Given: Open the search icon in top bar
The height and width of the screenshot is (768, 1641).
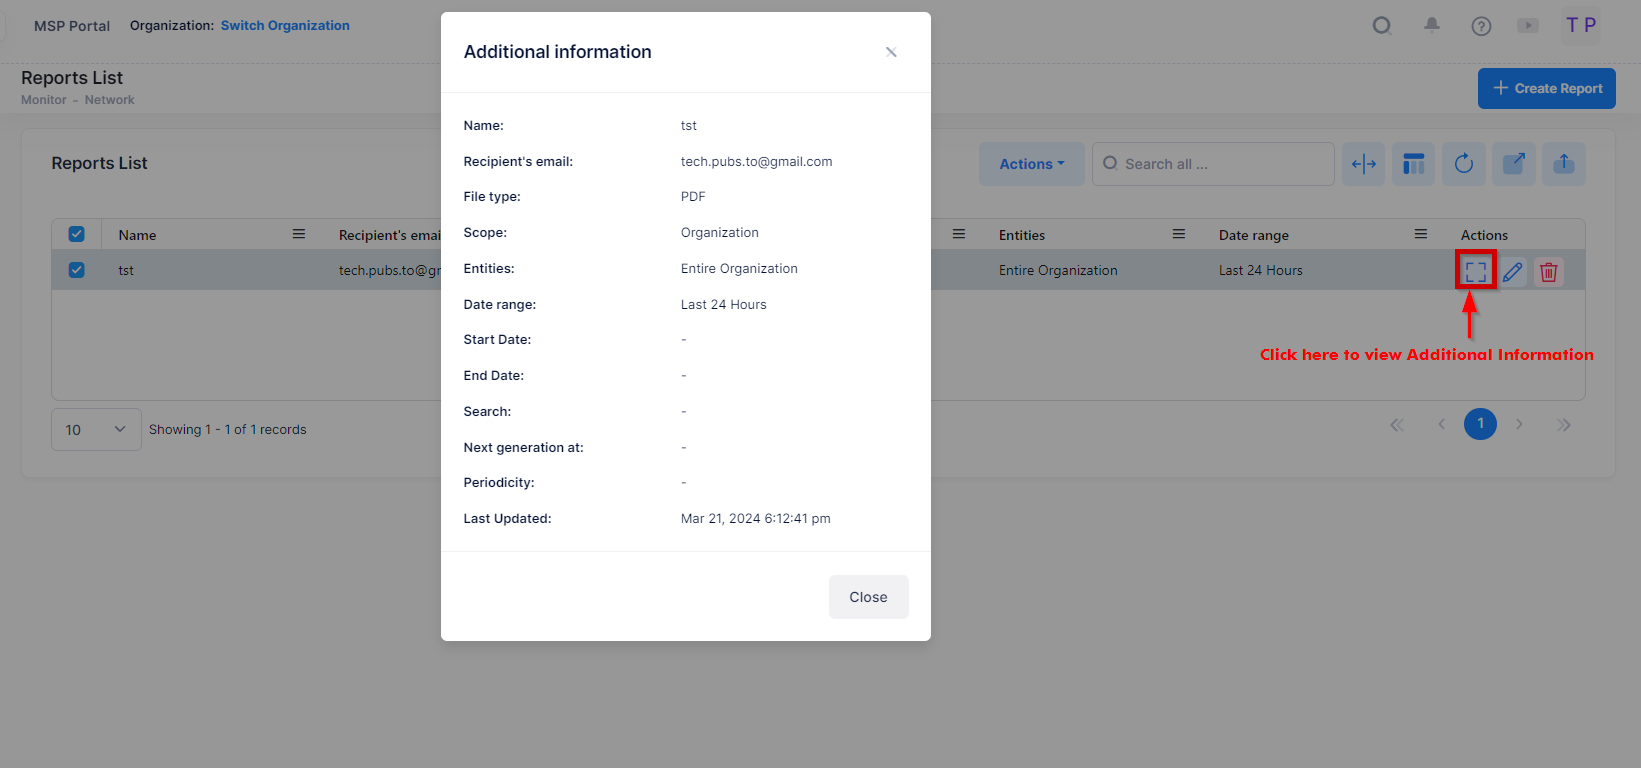Looking at the screenshot, I should pyautogui.click(x=1382, y=26).
